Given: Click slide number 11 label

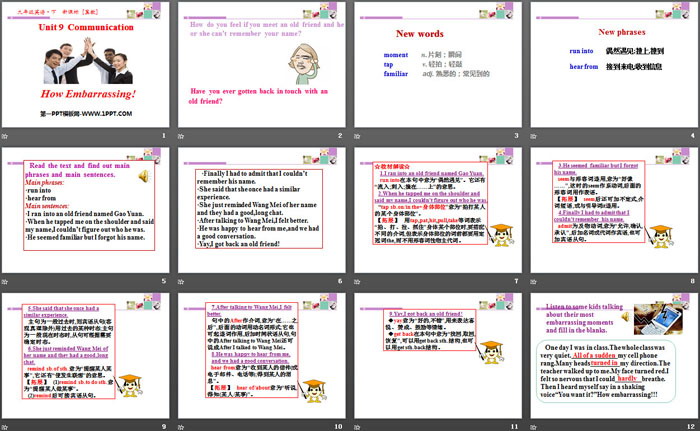Looking at the screenshot, I should tap(515, 427).
